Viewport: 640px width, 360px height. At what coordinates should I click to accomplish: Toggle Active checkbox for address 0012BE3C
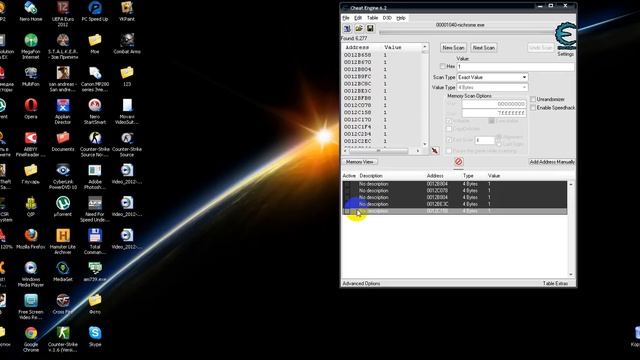[x=347, y=204]
